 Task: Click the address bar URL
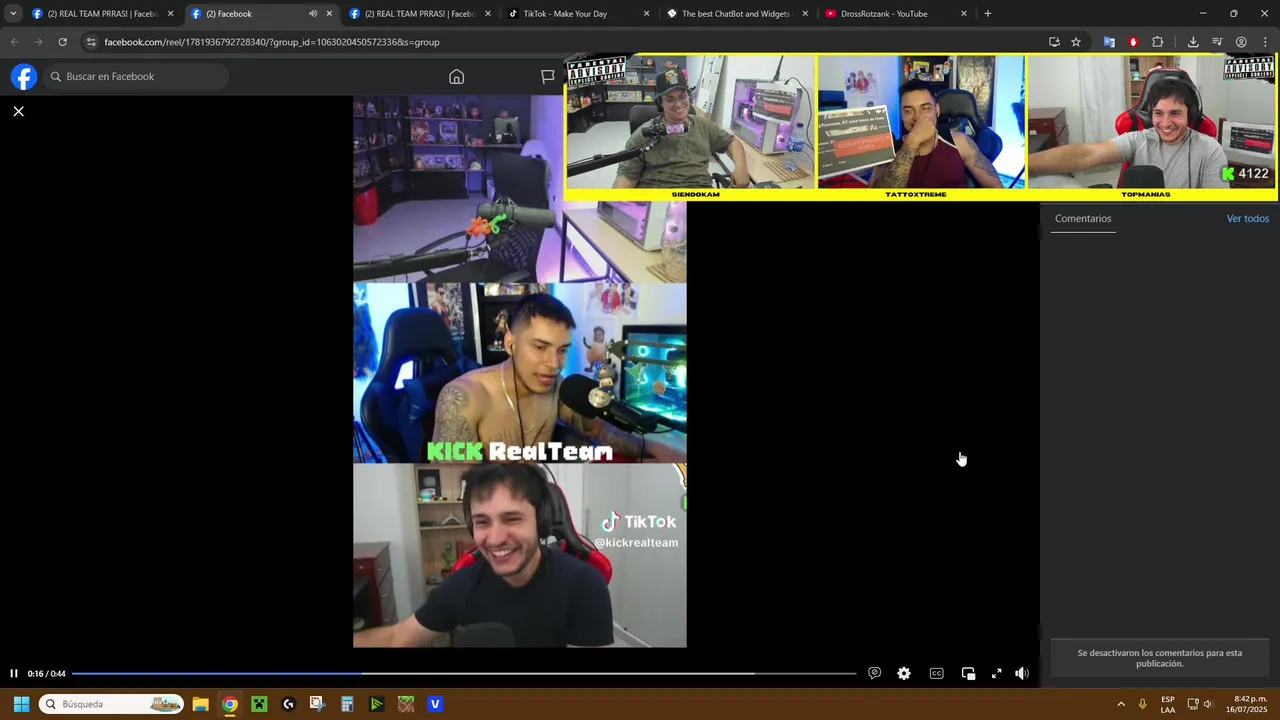(x=272, y=42)
